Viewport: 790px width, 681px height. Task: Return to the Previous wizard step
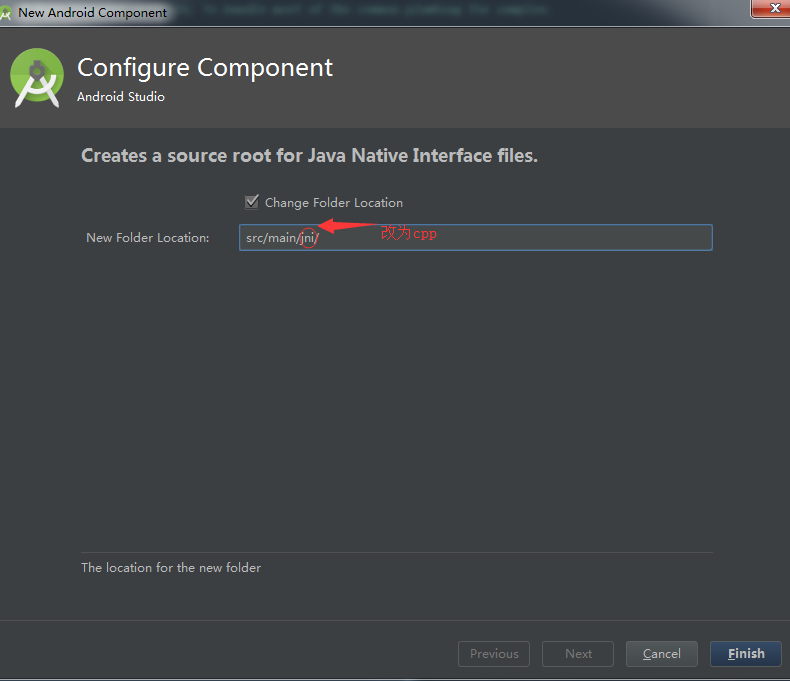(494, 654)
